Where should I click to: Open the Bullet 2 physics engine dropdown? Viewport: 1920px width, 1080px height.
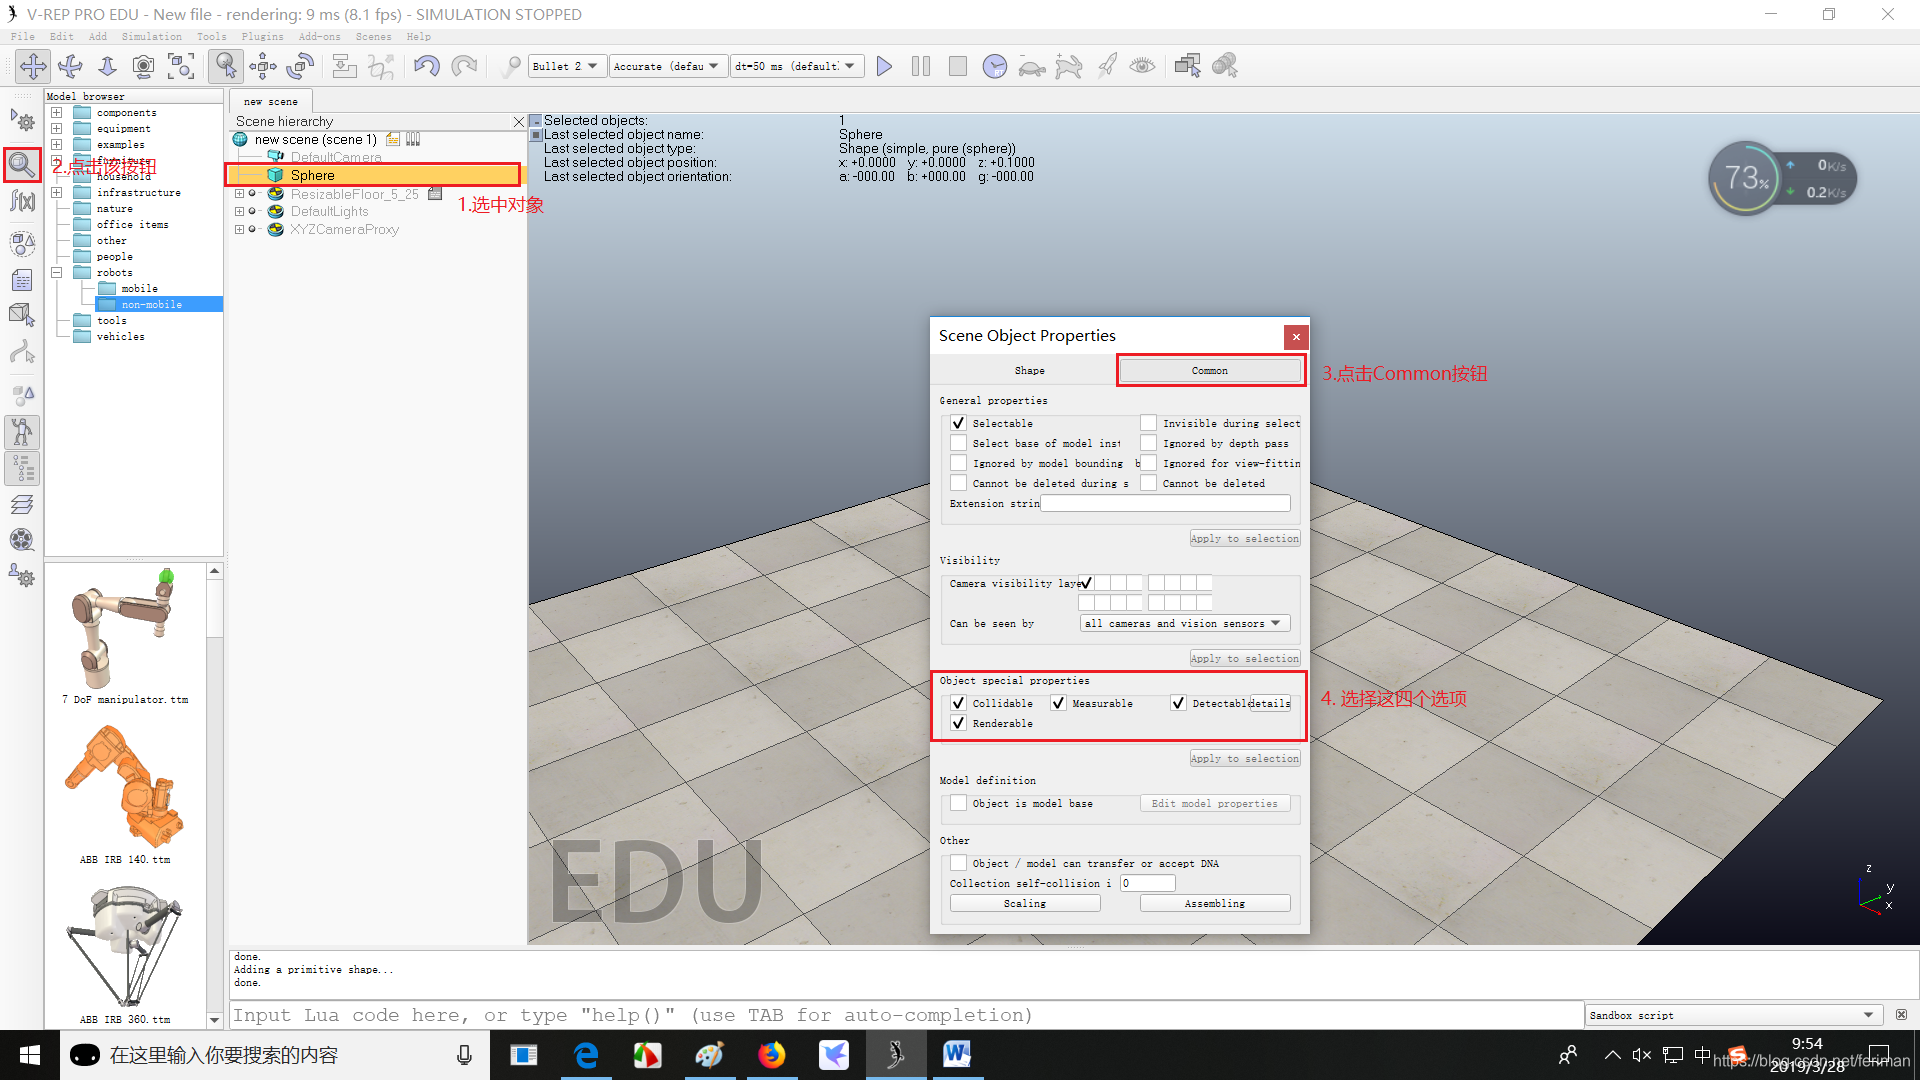(563, 65)
